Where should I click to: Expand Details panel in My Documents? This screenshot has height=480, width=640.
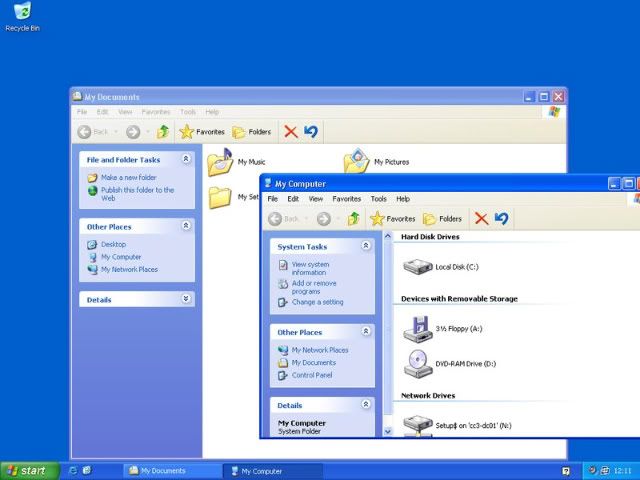pos(186,298)
